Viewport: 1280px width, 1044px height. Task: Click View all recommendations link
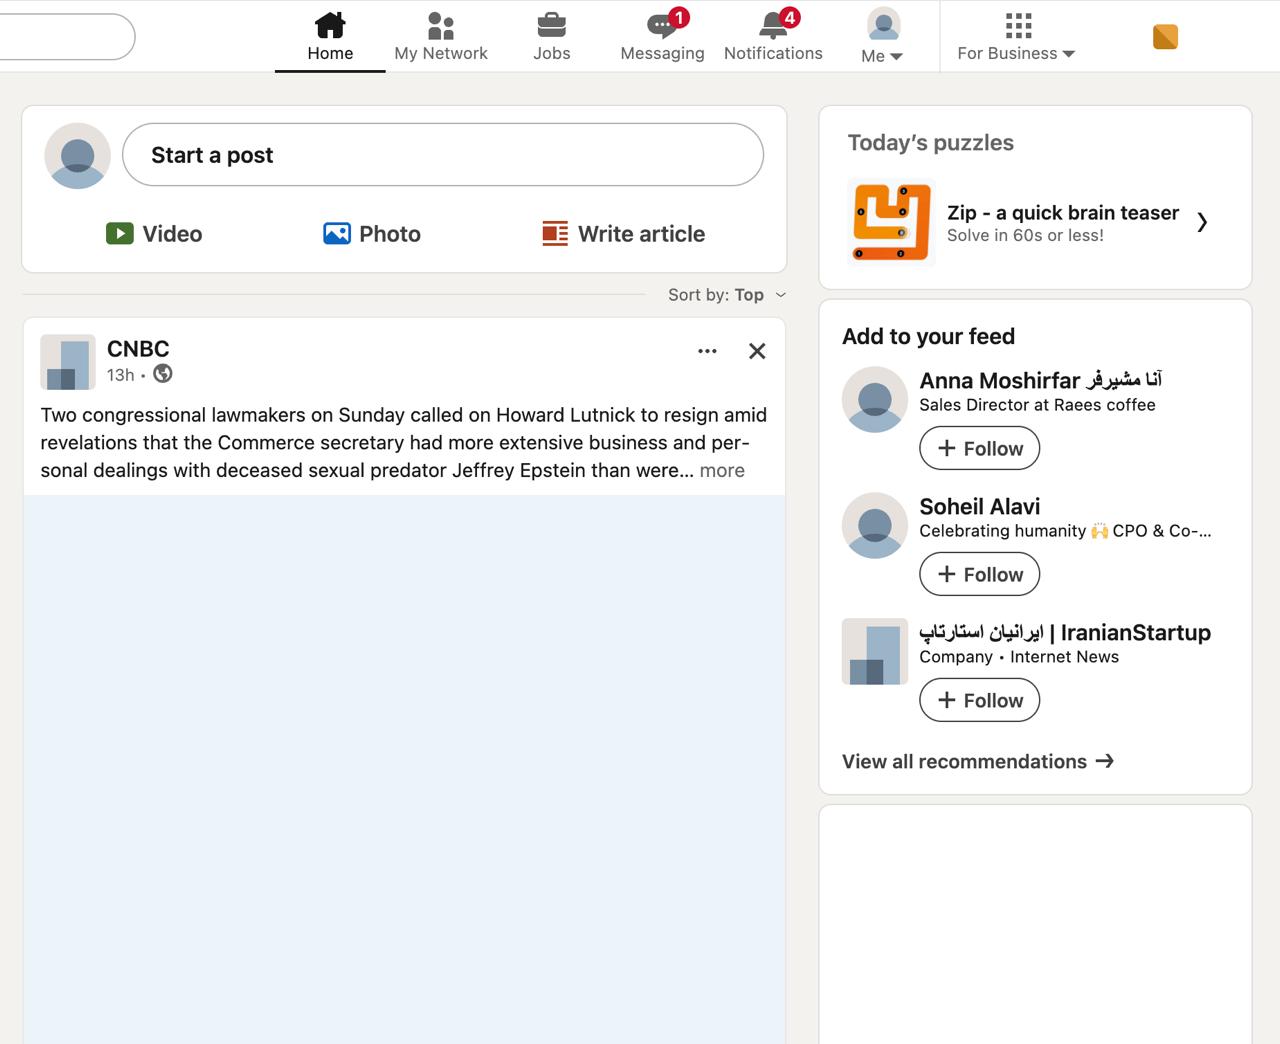click(x=977, y=762)
